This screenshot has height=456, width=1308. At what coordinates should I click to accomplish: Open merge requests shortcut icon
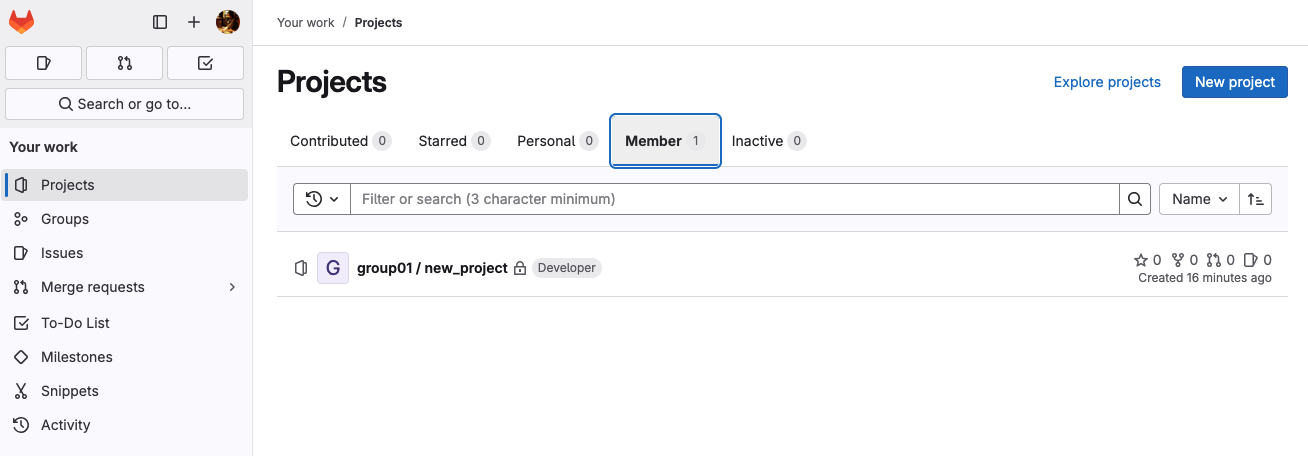[x=124, y=63]
